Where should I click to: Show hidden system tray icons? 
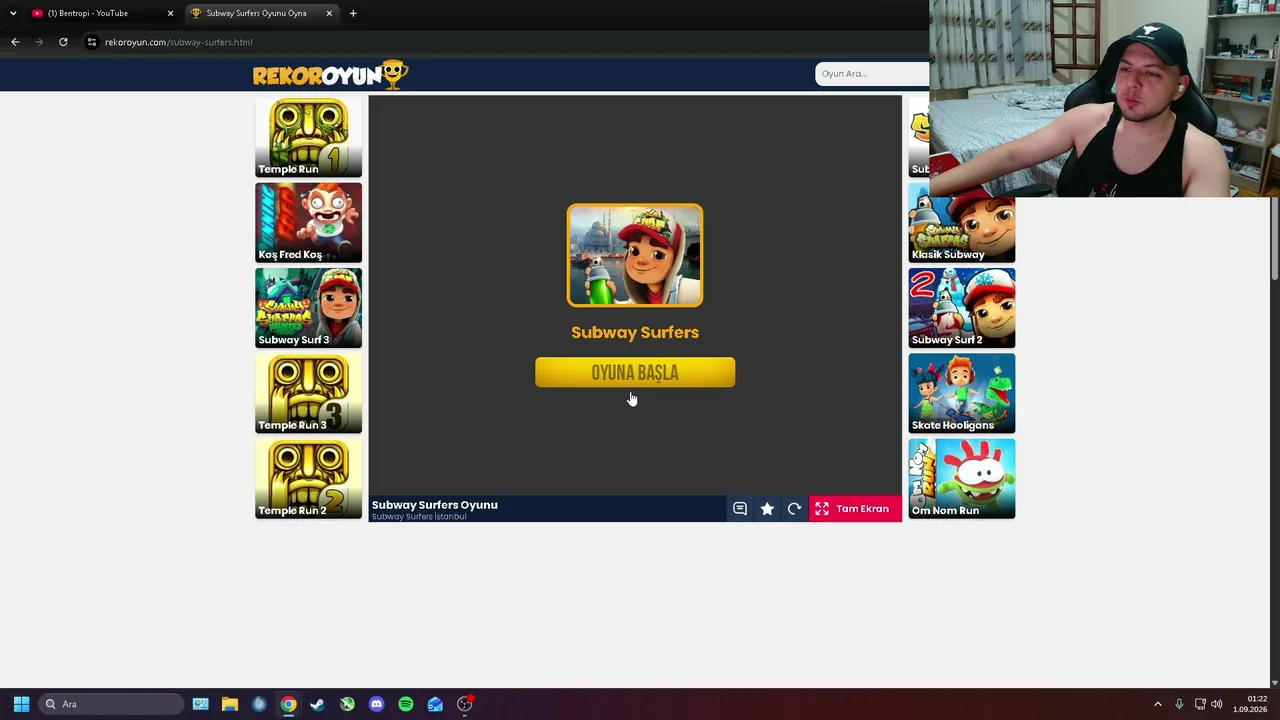click(1158, 704)
